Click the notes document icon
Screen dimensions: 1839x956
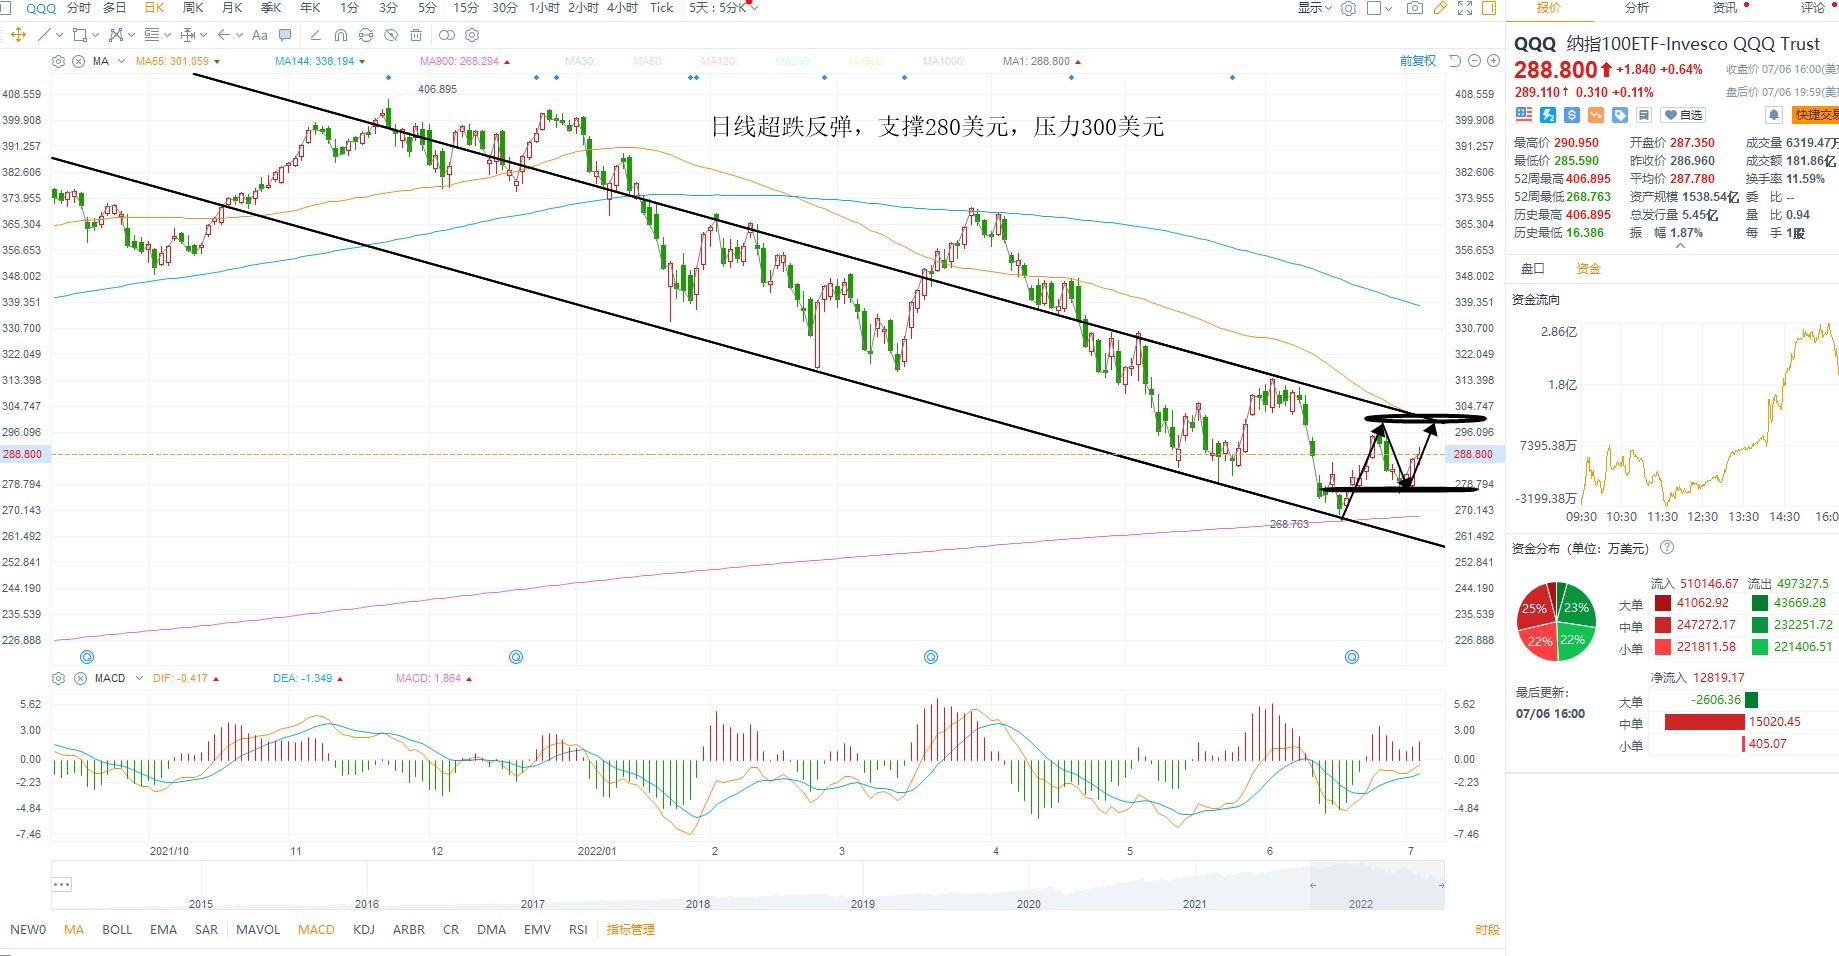click(1644, 115)
